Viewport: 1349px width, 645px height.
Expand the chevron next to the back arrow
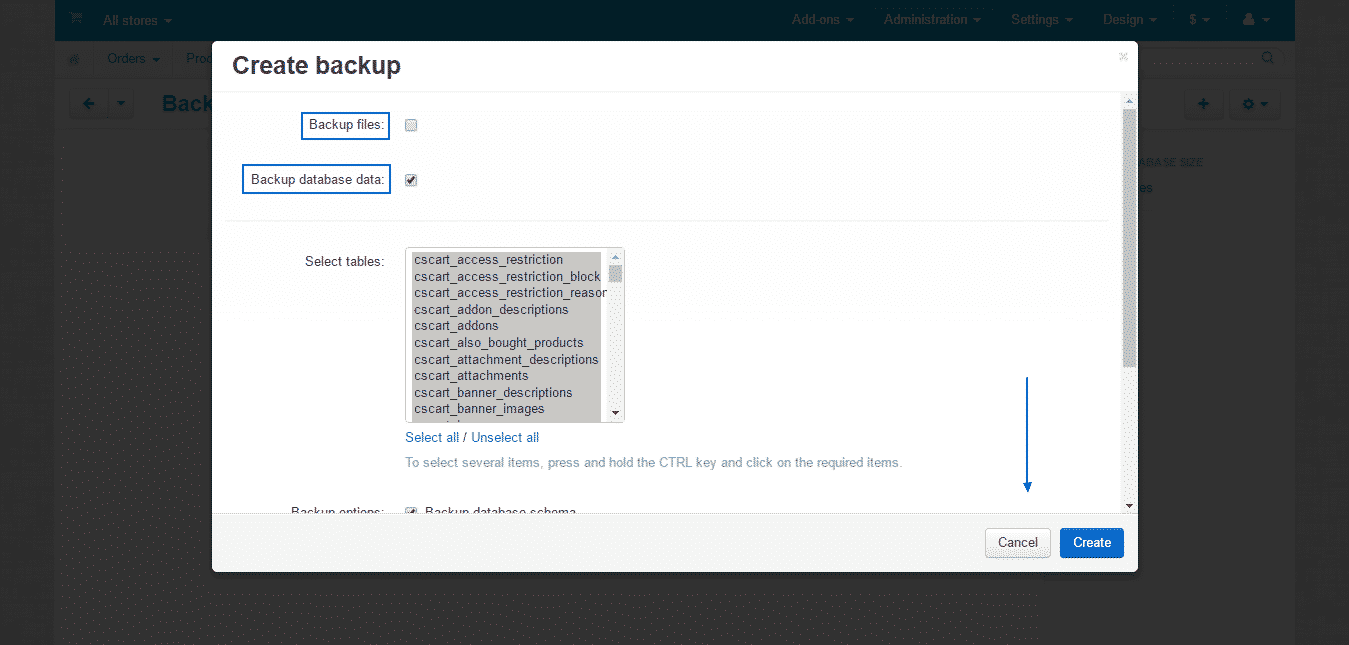pyautogui.click(x=119, y=103)
